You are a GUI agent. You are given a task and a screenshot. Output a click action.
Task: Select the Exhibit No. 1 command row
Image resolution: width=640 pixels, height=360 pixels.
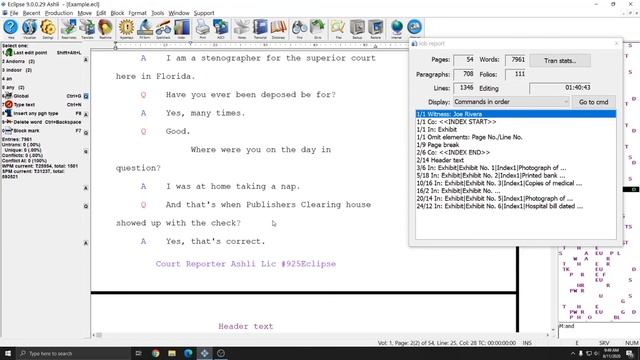516,168
